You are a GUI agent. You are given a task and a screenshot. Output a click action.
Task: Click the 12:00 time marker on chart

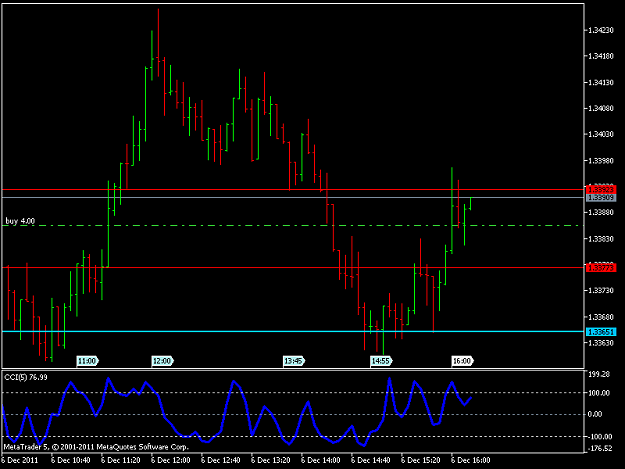[163, 361]
